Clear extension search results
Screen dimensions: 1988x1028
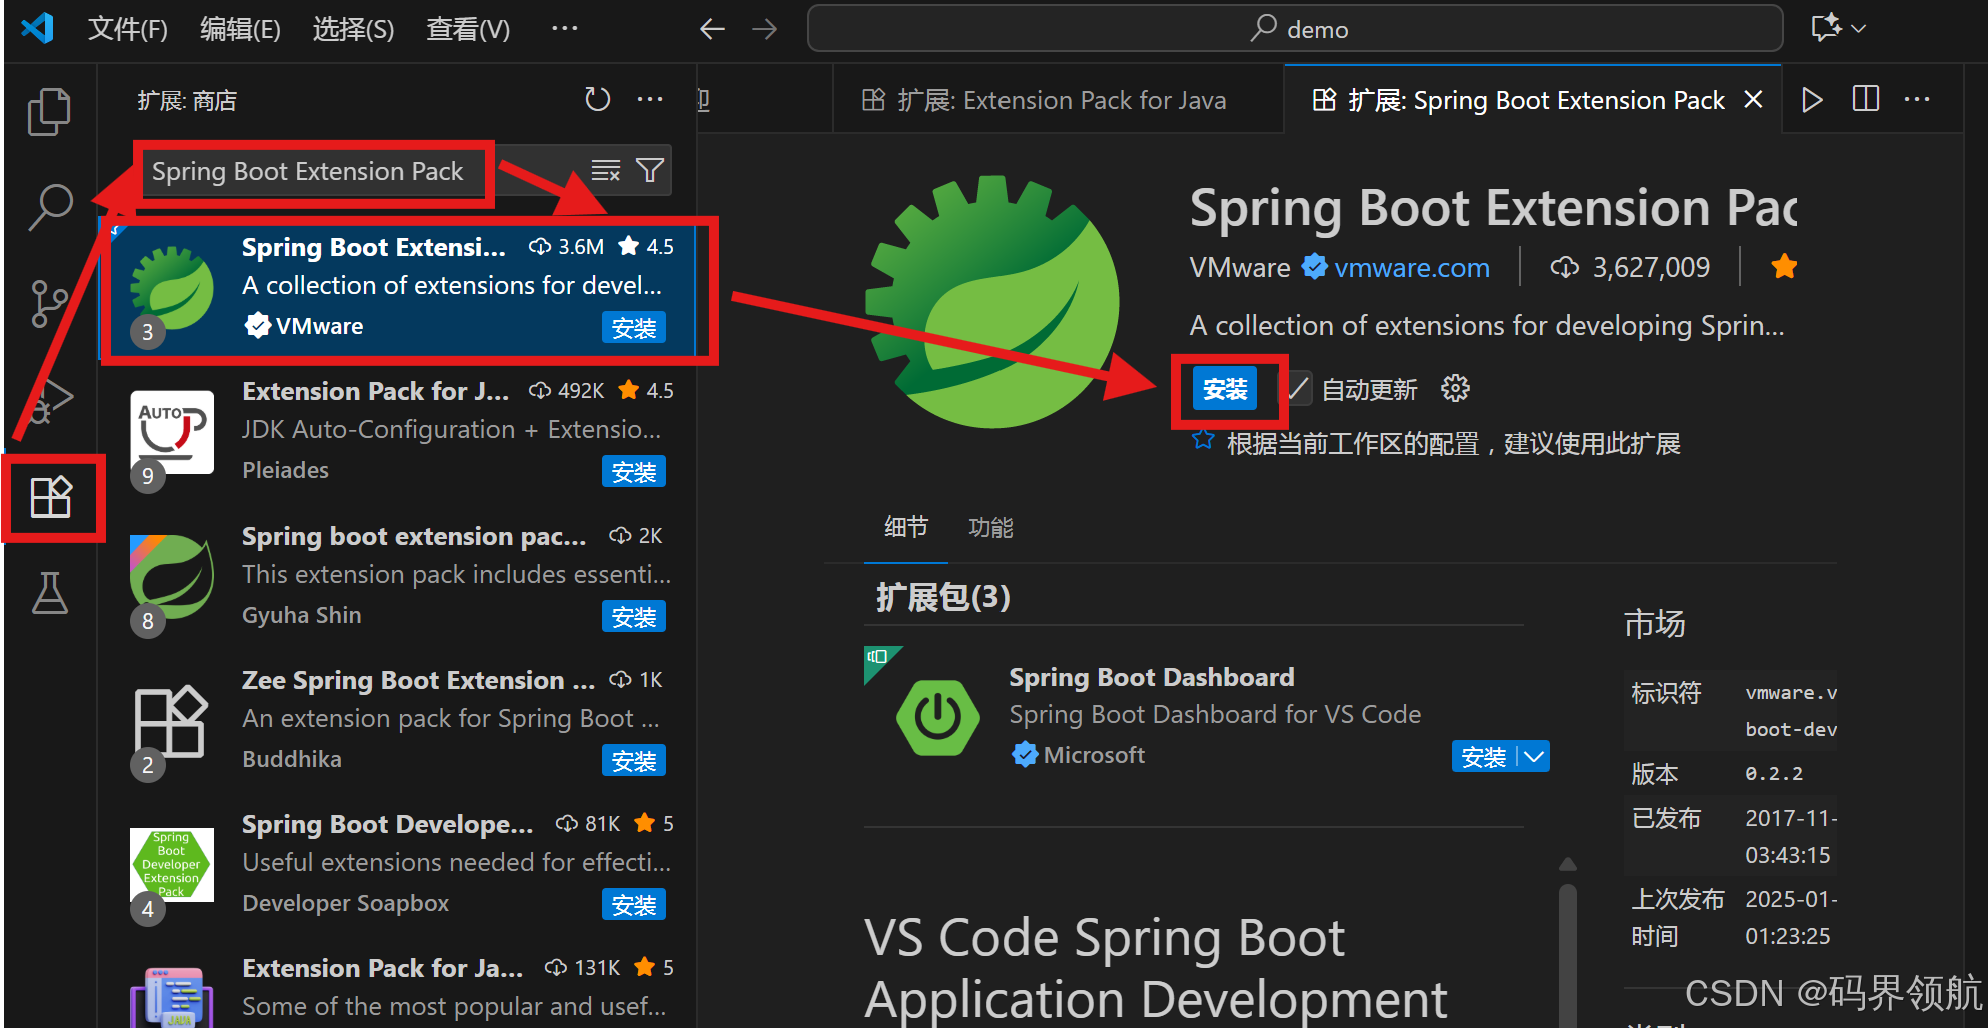(x=606, y=171)
